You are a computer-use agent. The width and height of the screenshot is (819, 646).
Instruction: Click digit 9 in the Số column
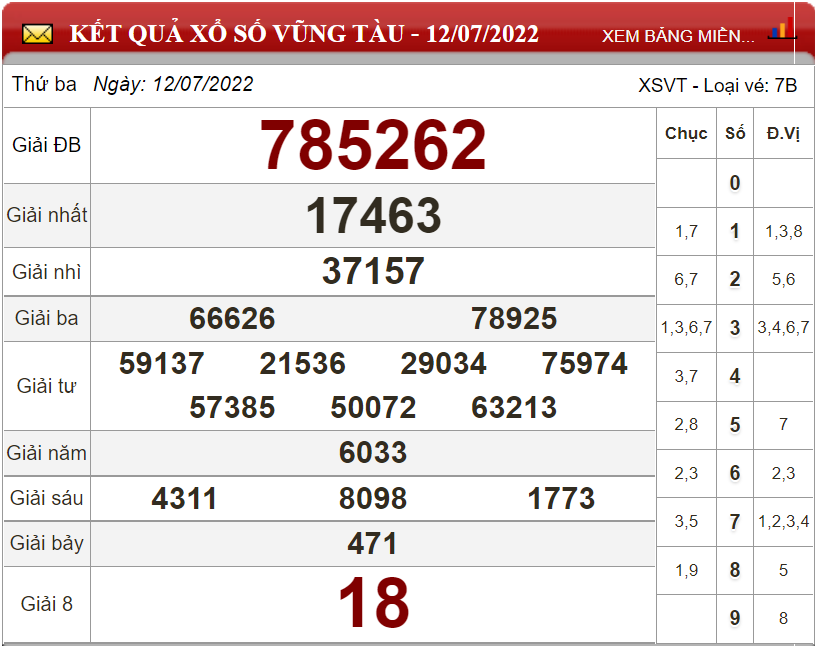click(x=735, y=618)
